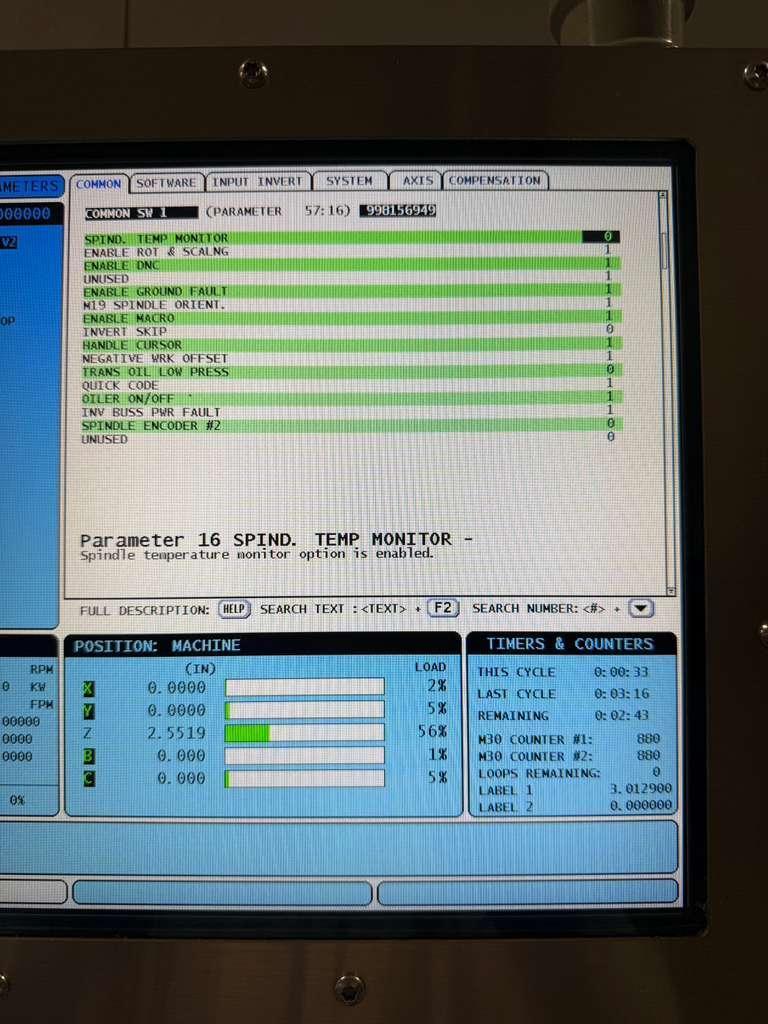The image size is (768, 1024).
Task: Select the C axis indicator in Position panel
Action: coord(89,778)
